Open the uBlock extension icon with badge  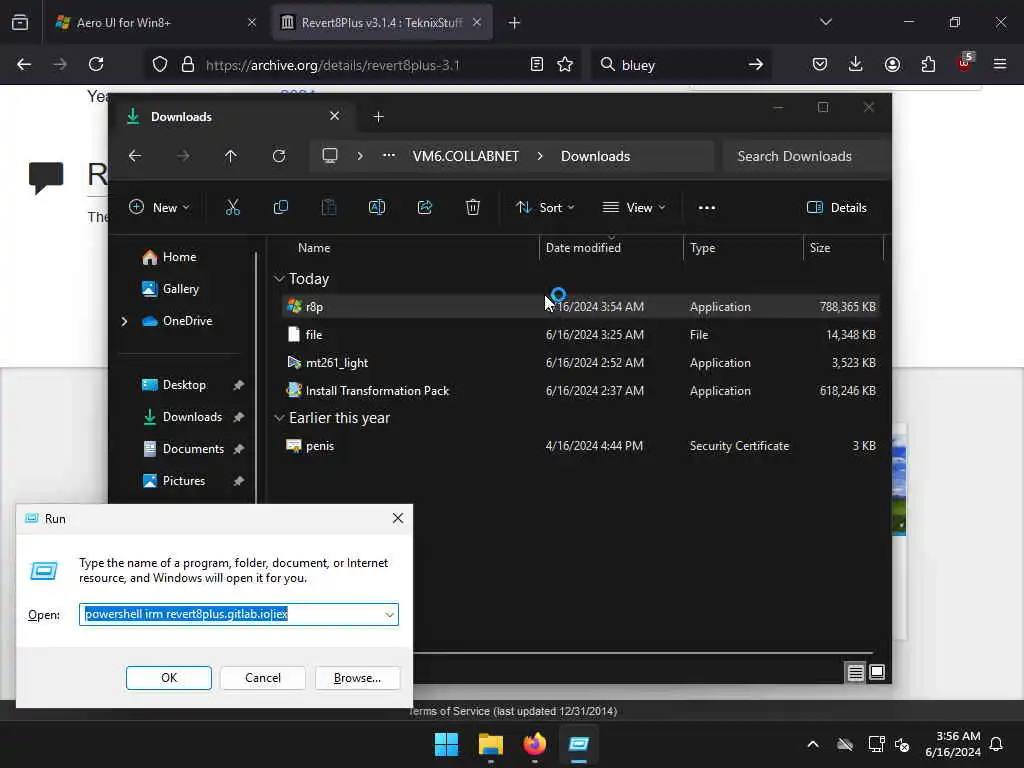[x=965, y=63]
